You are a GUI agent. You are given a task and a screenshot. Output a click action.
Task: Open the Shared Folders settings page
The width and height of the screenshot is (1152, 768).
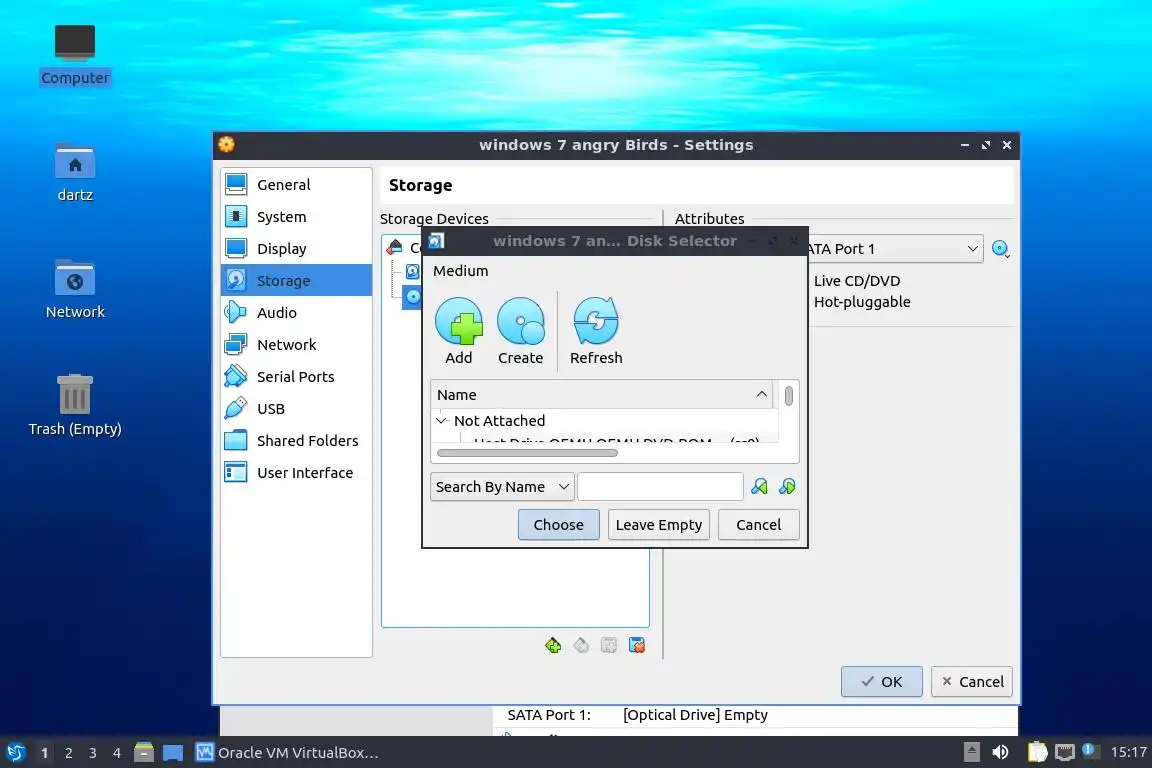coord(297,440)
